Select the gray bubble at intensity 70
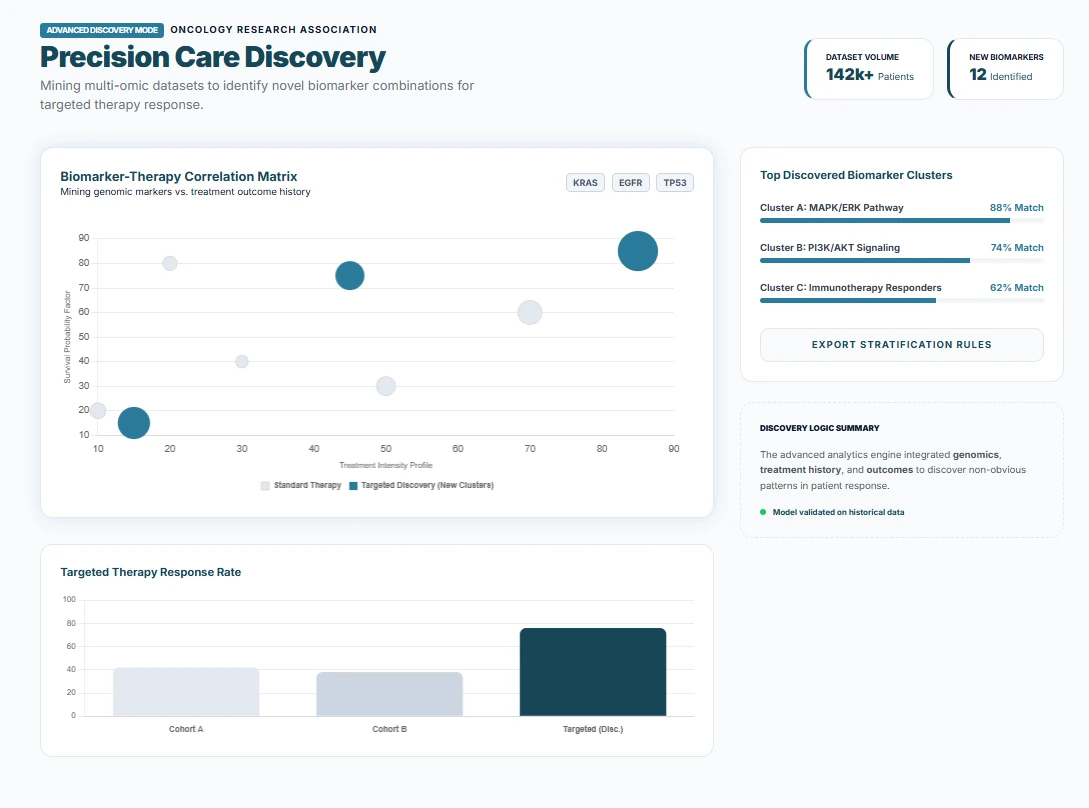Screen dimensions: 1089x808 pos(530,312)
